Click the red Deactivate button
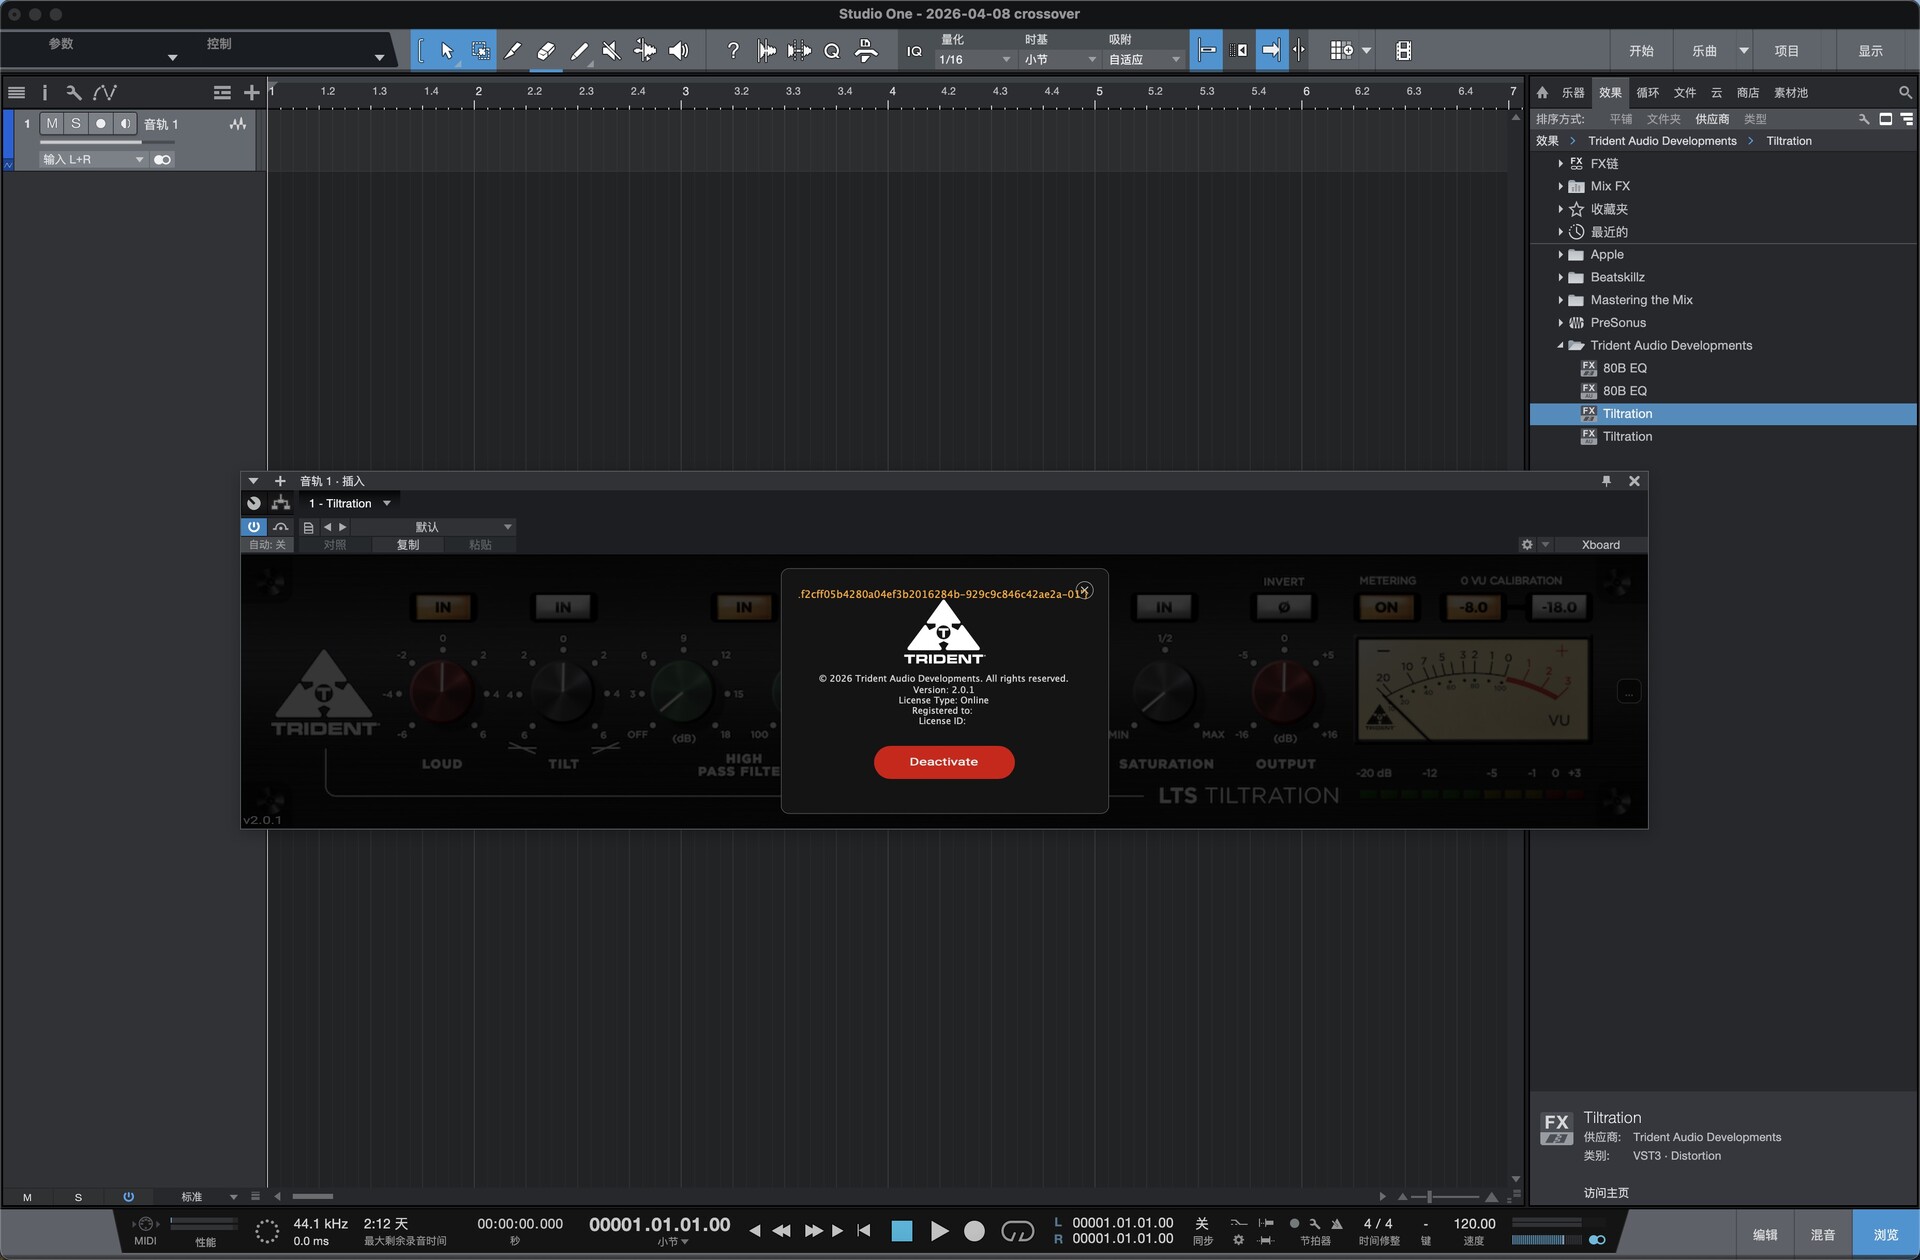This screenshot has height=1260, width=1920. (x=943, y=762)
